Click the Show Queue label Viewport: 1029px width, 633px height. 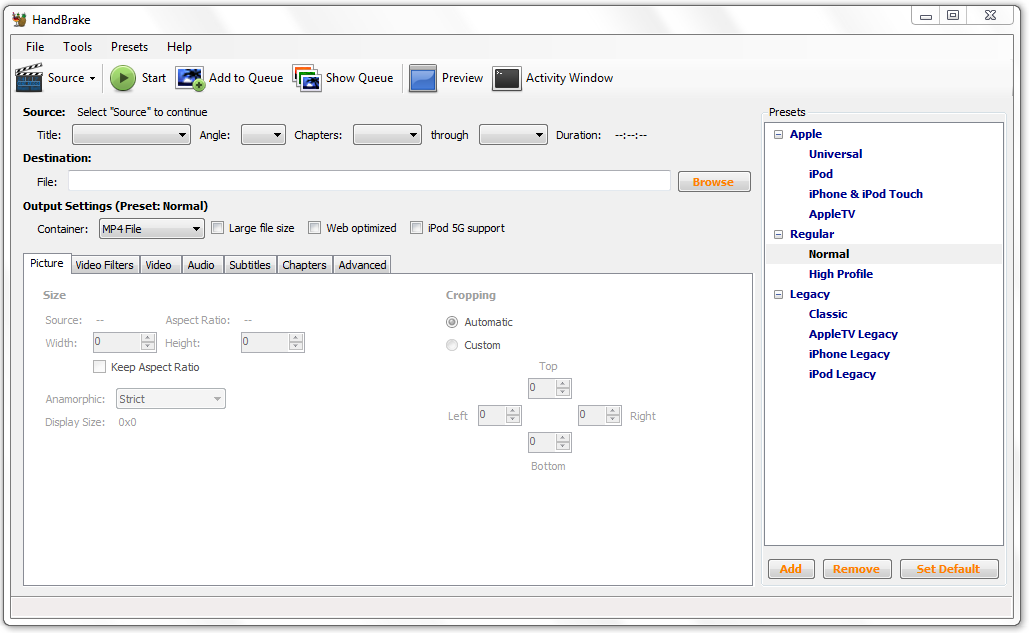pos(360,78)
